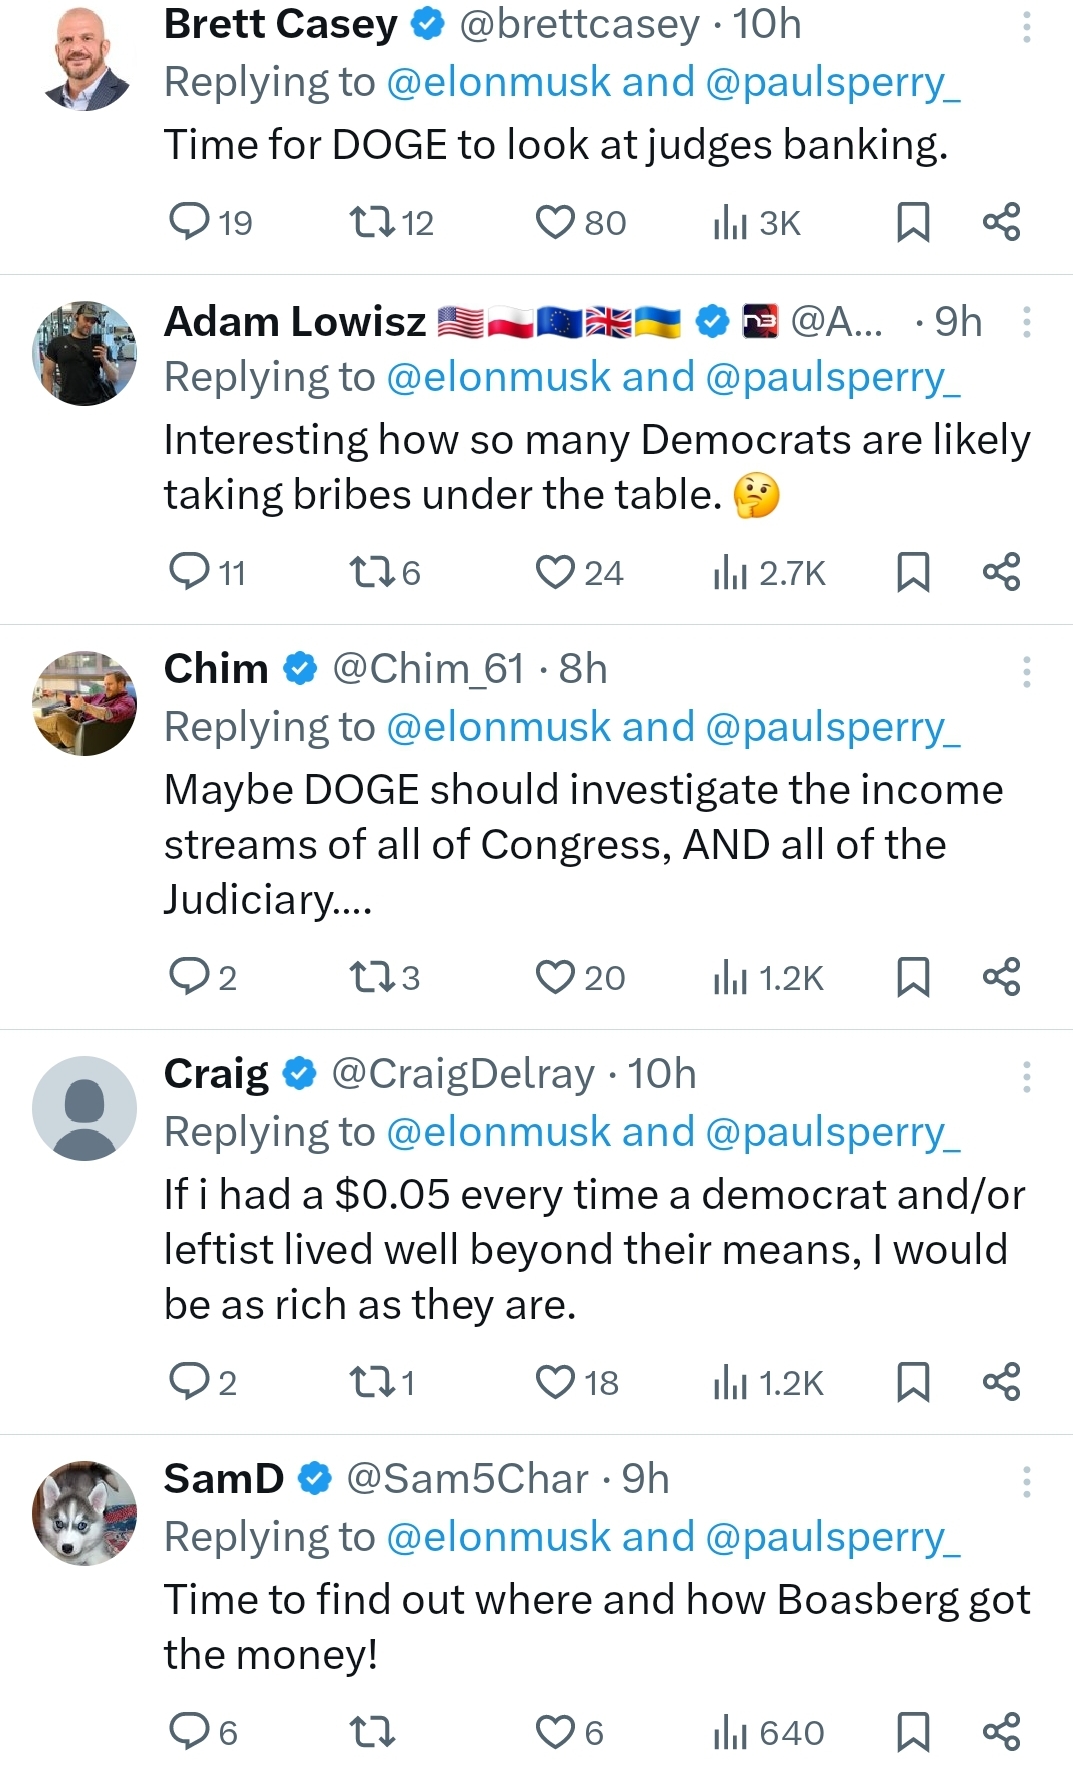Like Brett Casey's reply
The image size is (1073, 1776).
point(555,222)
